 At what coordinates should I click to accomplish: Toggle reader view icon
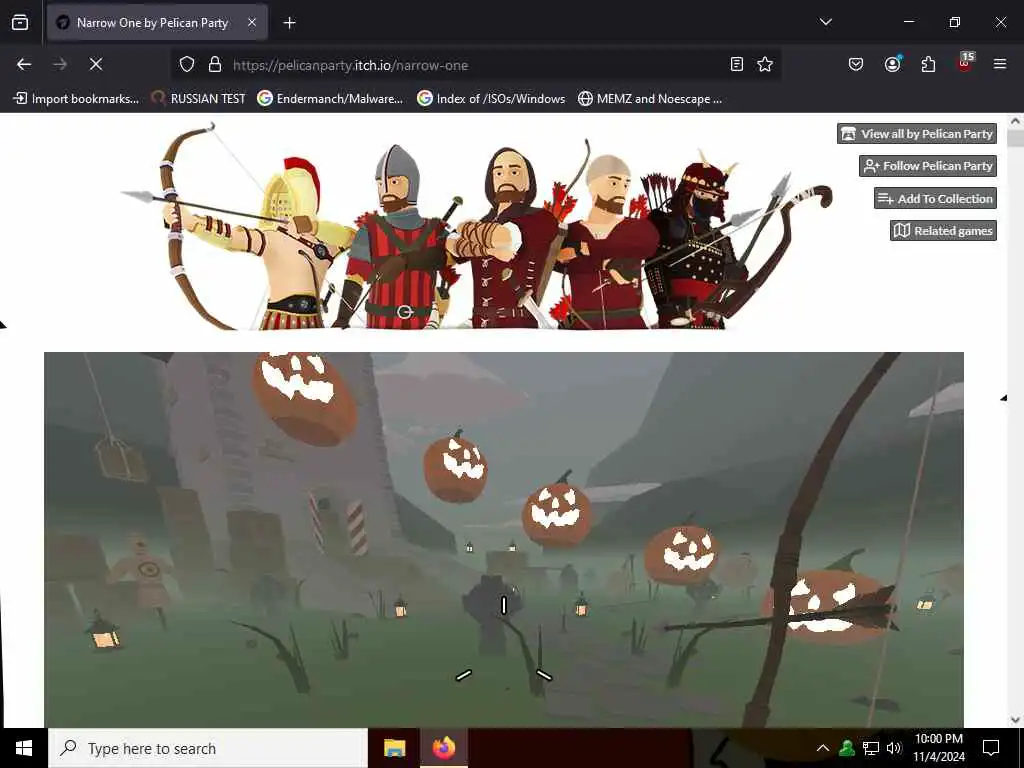click(x=737, y=64)
